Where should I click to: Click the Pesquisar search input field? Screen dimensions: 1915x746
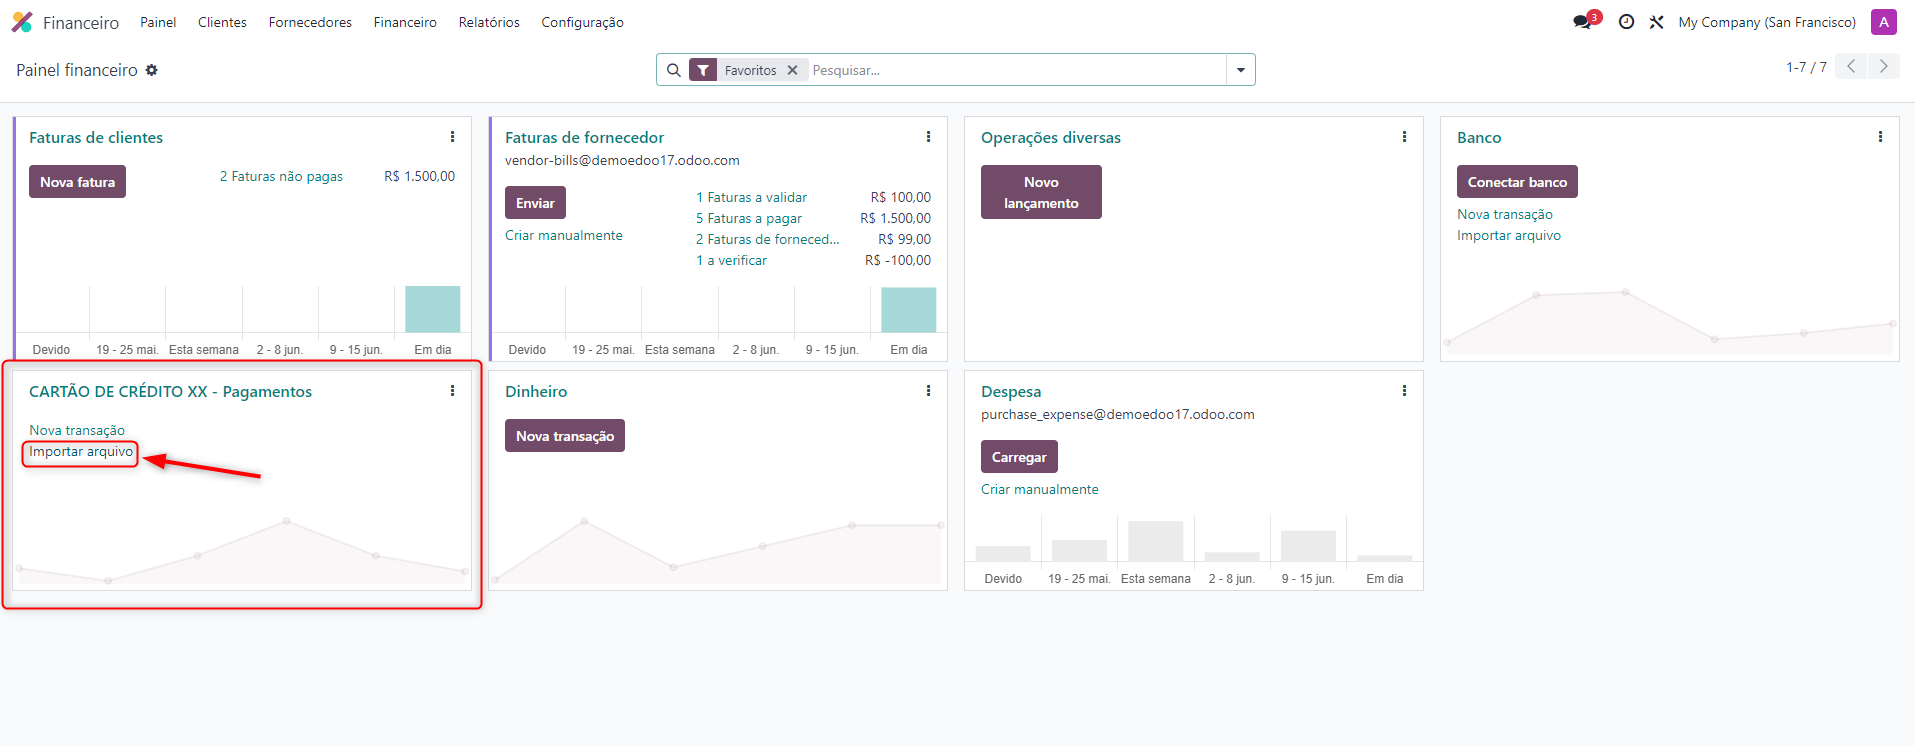[1017, 70]
